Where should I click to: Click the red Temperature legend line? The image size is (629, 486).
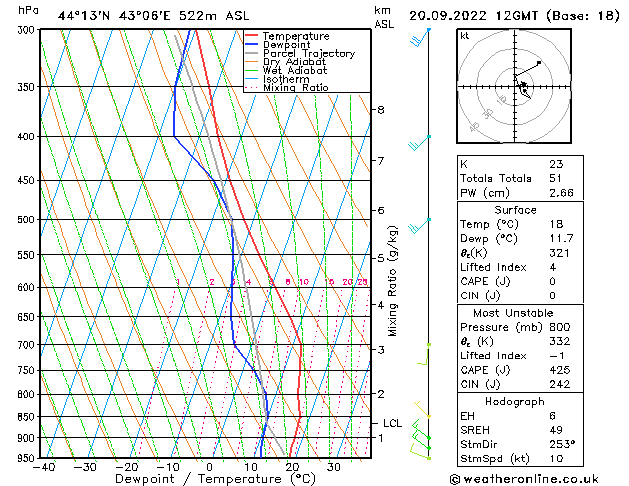tap(255, 36)
